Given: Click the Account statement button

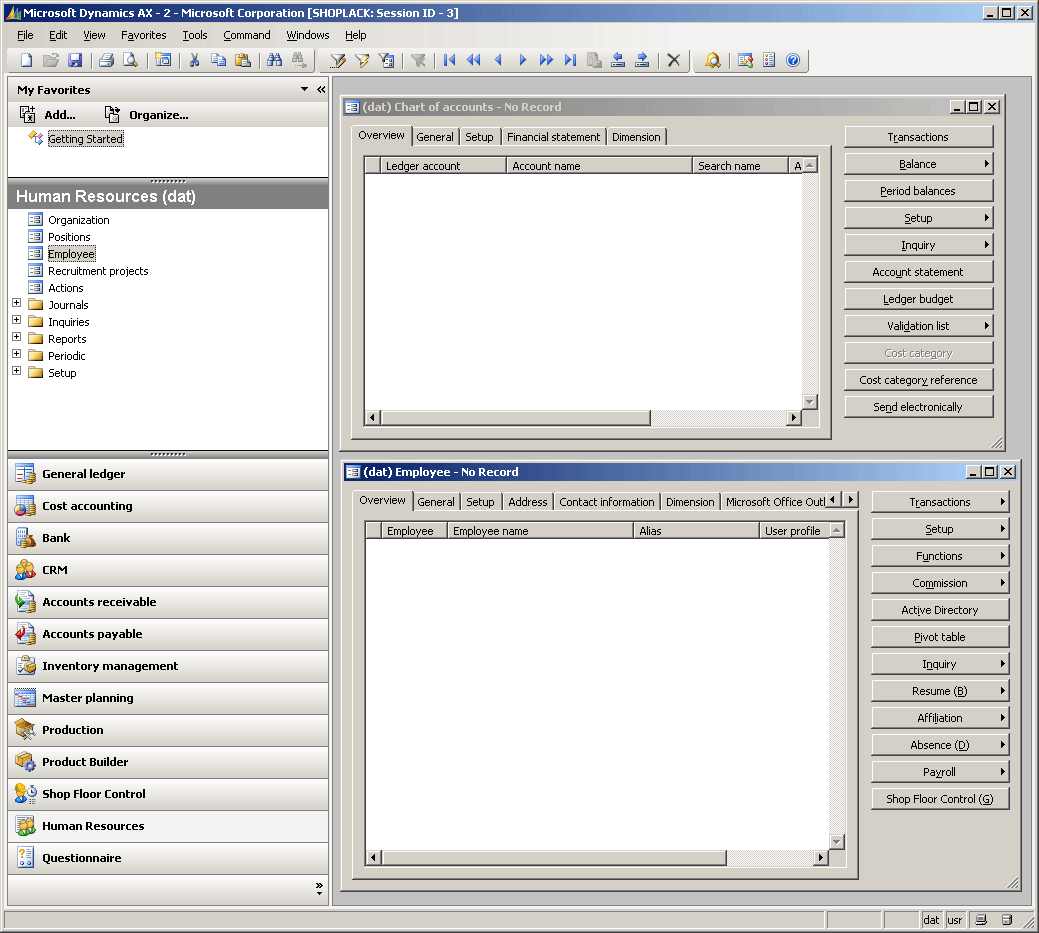Looking at the screenshot, I should click(918, 272).
